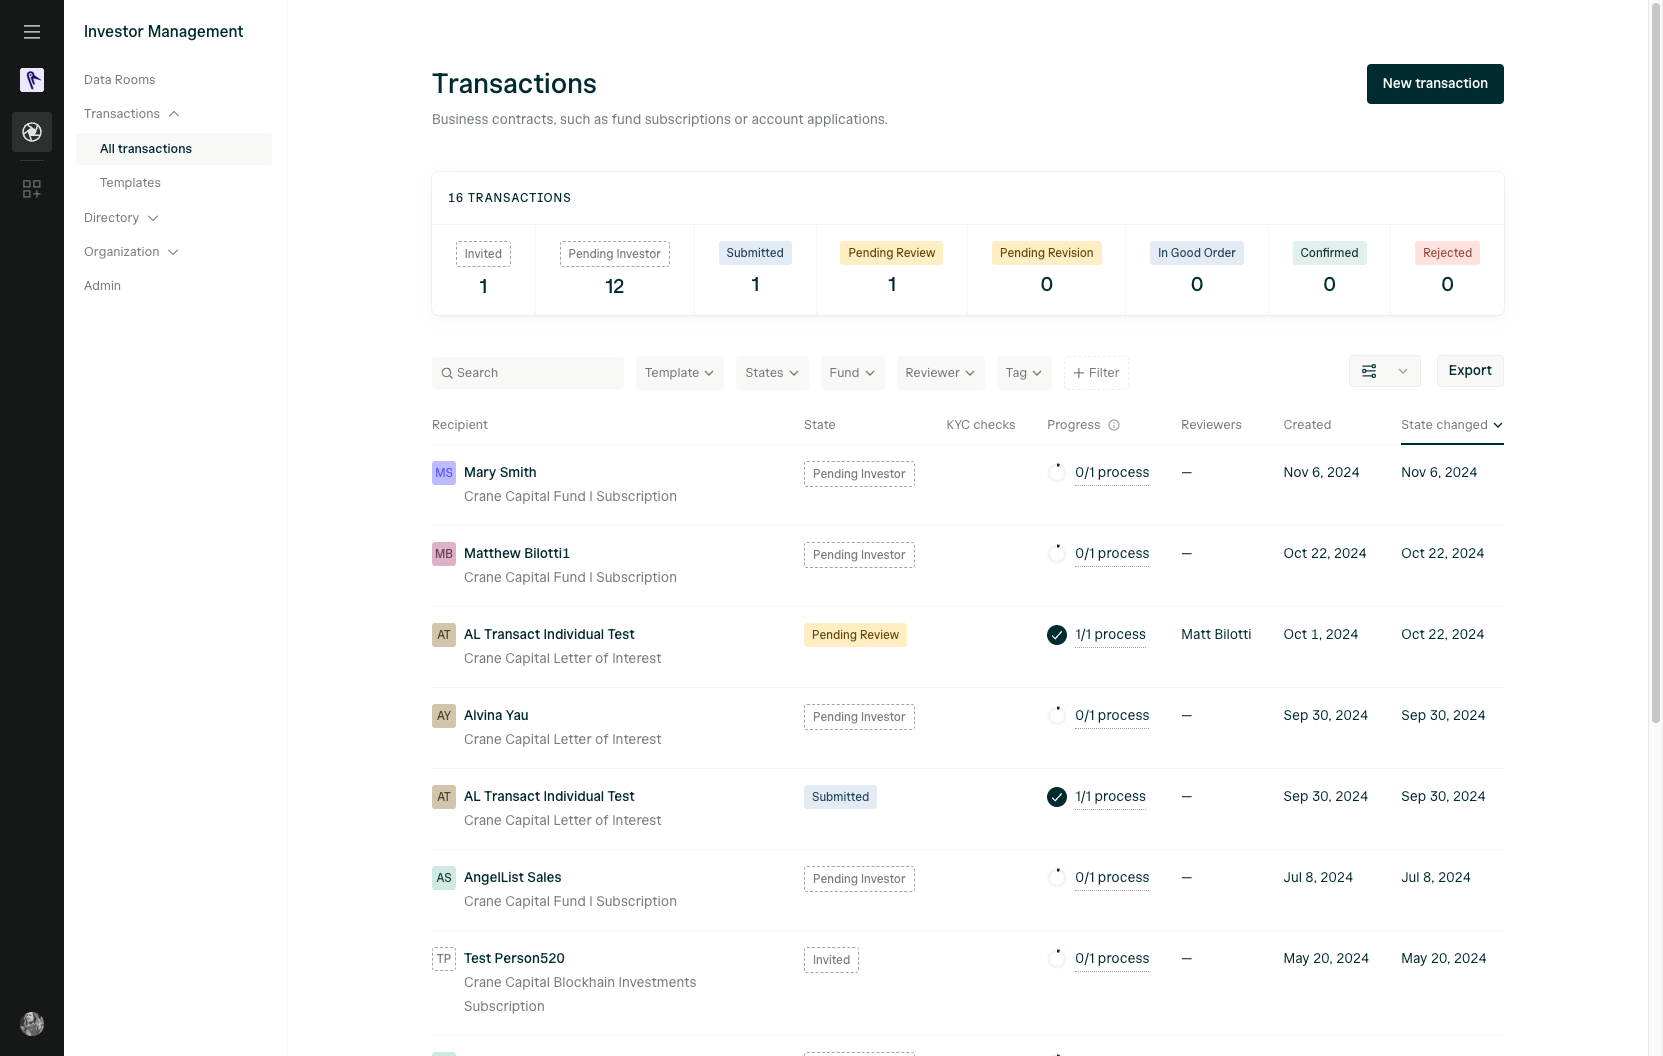This screenshot has height=1056, width=1663.
Task: Click the Export button
Action: (1470, 371)
